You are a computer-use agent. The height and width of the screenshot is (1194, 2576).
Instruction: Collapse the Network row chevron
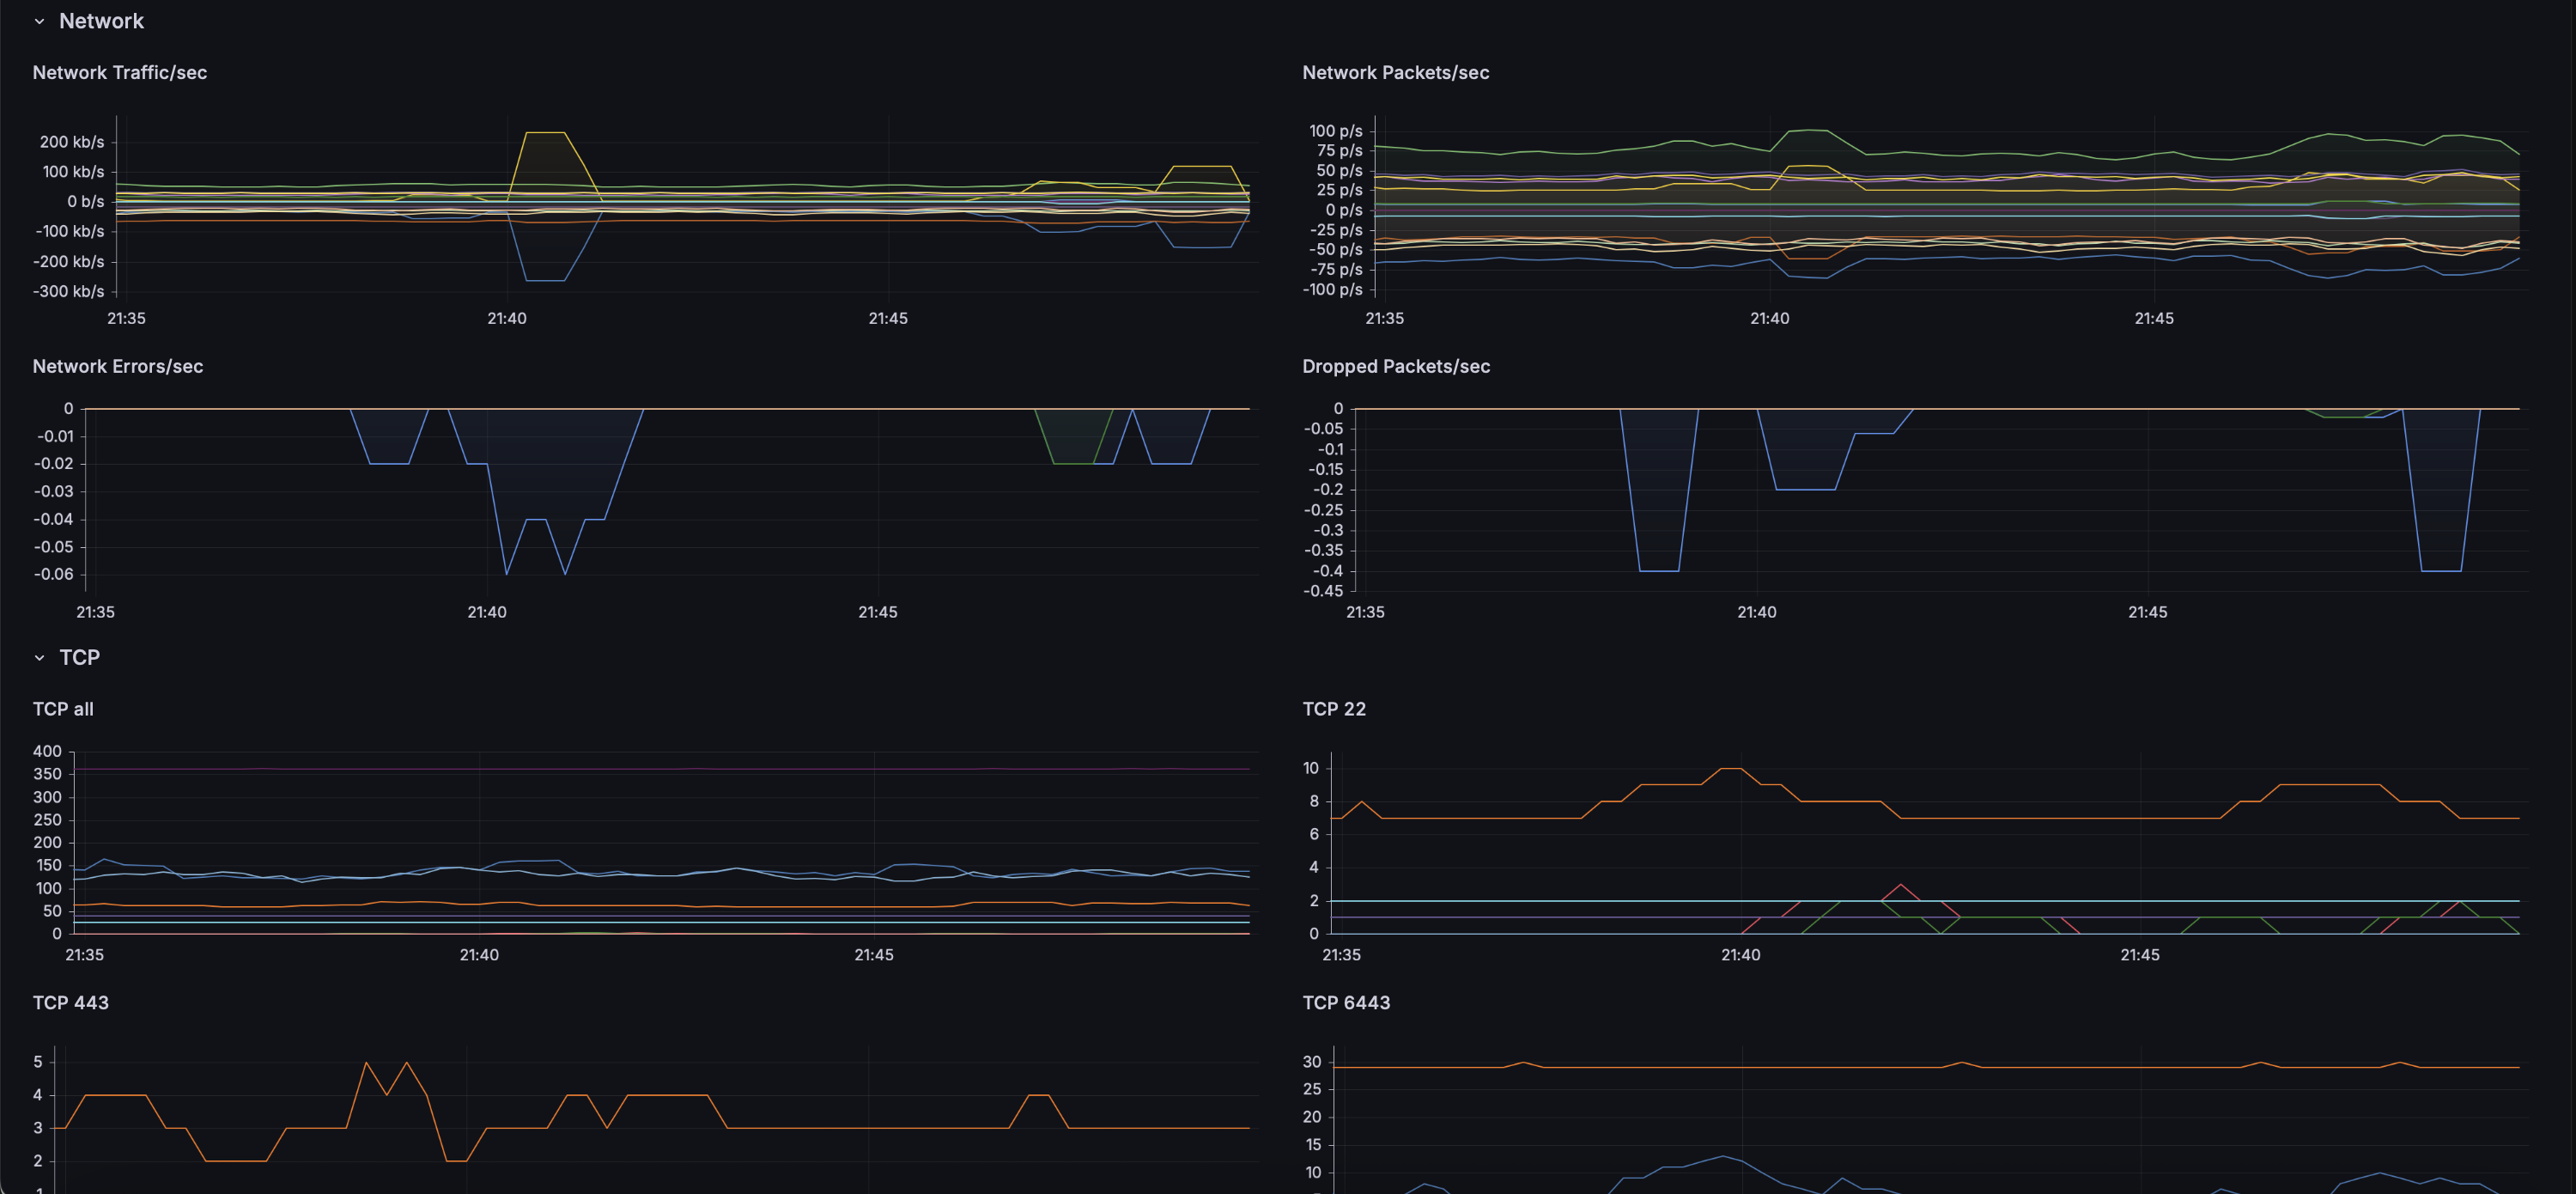pyautogui.click(x=39, y=21)
